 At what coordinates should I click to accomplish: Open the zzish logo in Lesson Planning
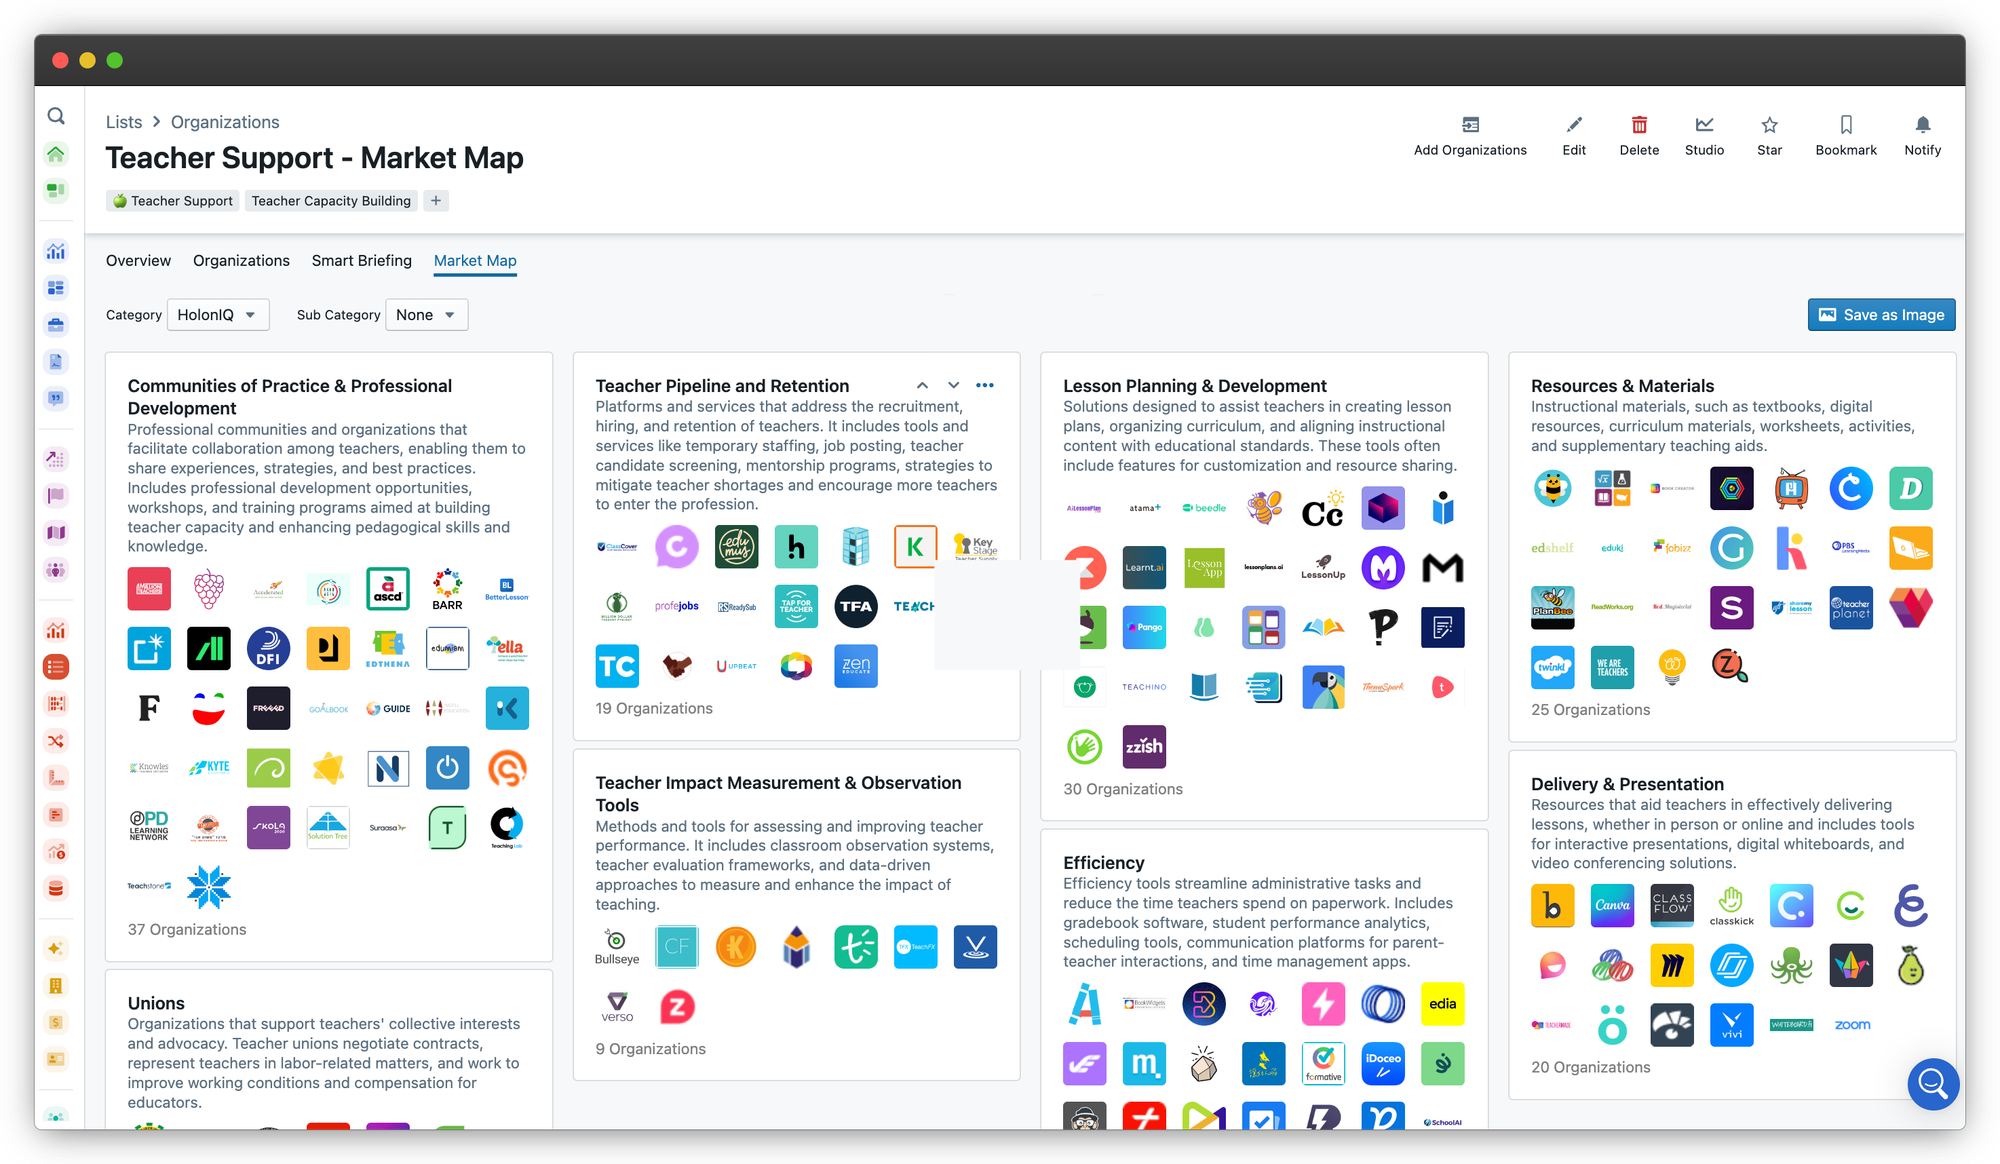1144,746
